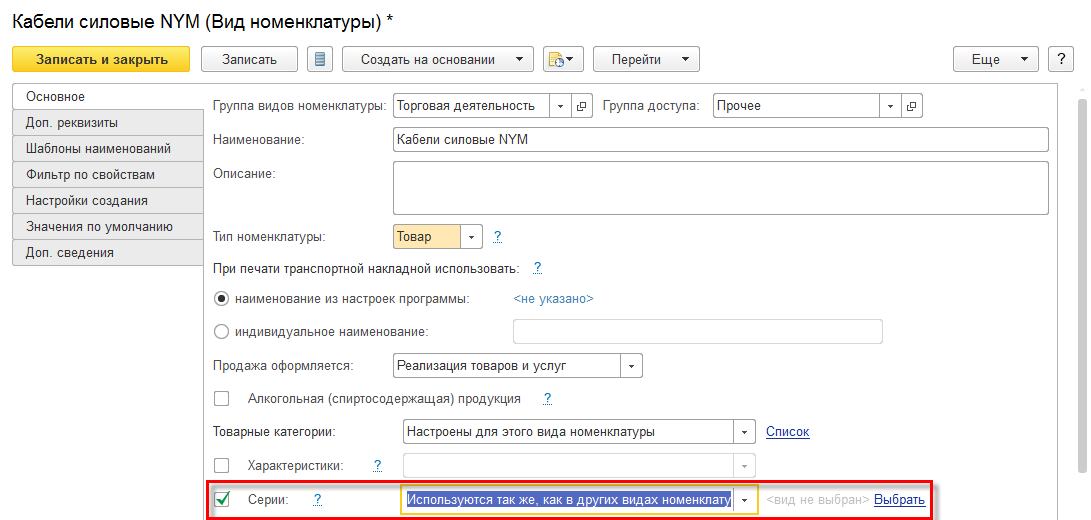This screenshot has height=520, width=1091.
Task: Open the Группа видов номенклатуры value form icon
Action: click(582, 106)
